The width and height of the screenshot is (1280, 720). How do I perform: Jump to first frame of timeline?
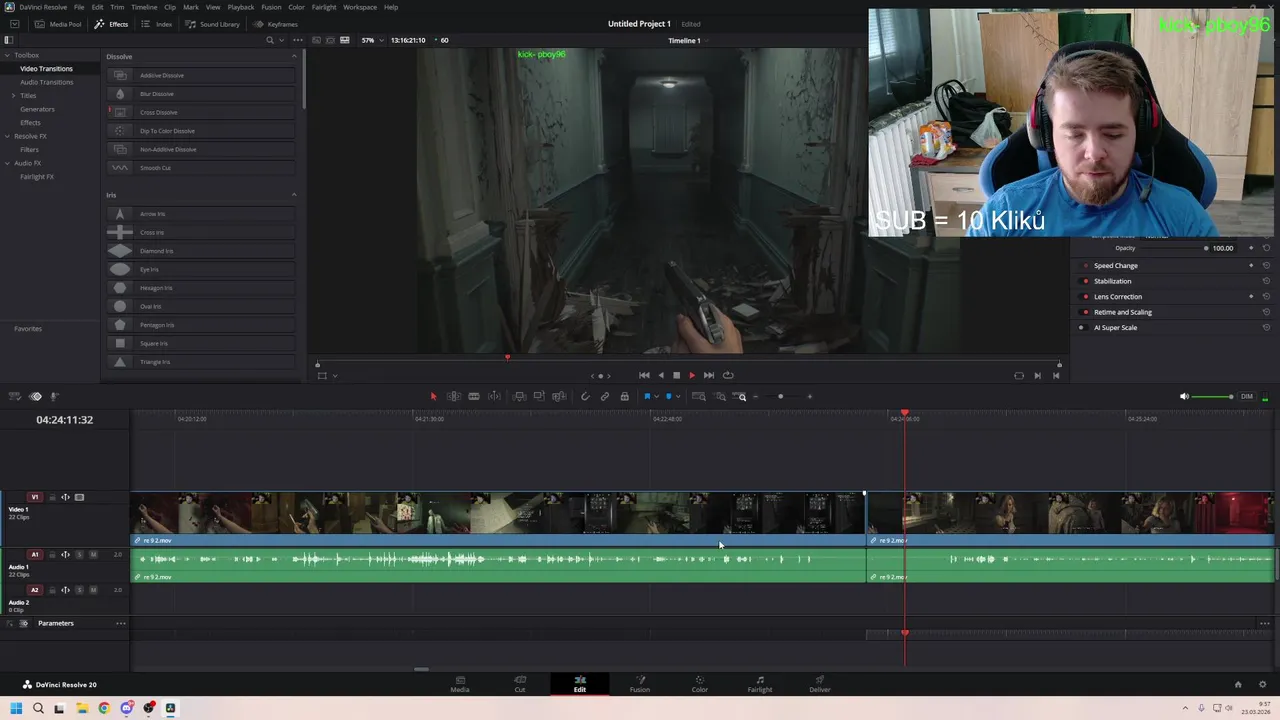click(x=644, y=375)
